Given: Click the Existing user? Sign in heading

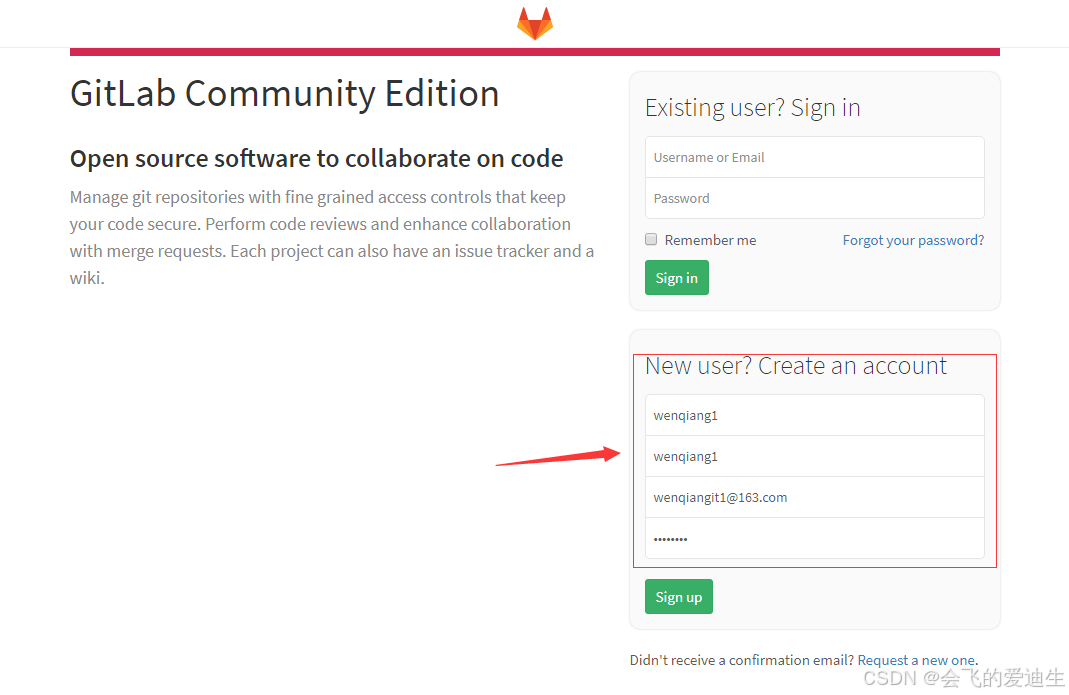Looking at the screenshot, I should click(x=753, y=108).
